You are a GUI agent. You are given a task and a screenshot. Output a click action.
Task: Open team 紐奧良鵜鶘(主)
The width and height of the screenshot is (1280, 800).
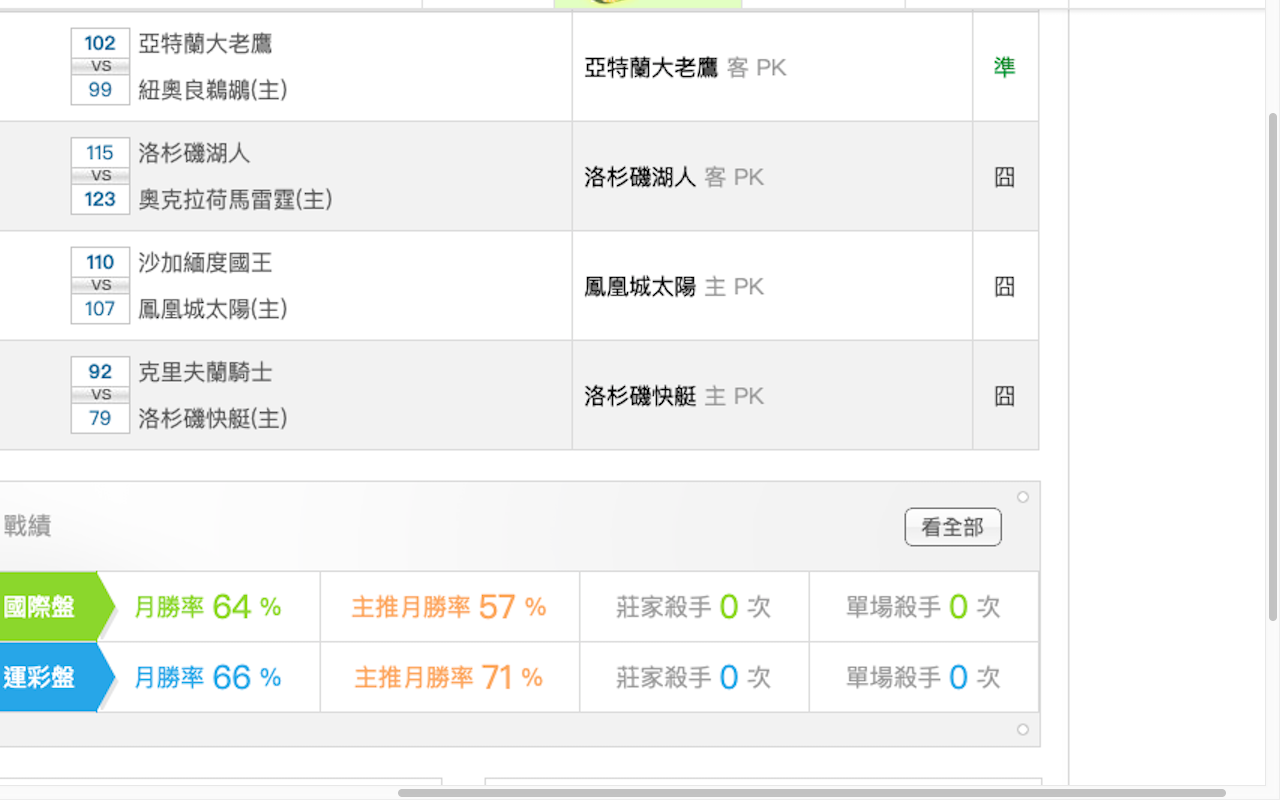tap(213, 90)
